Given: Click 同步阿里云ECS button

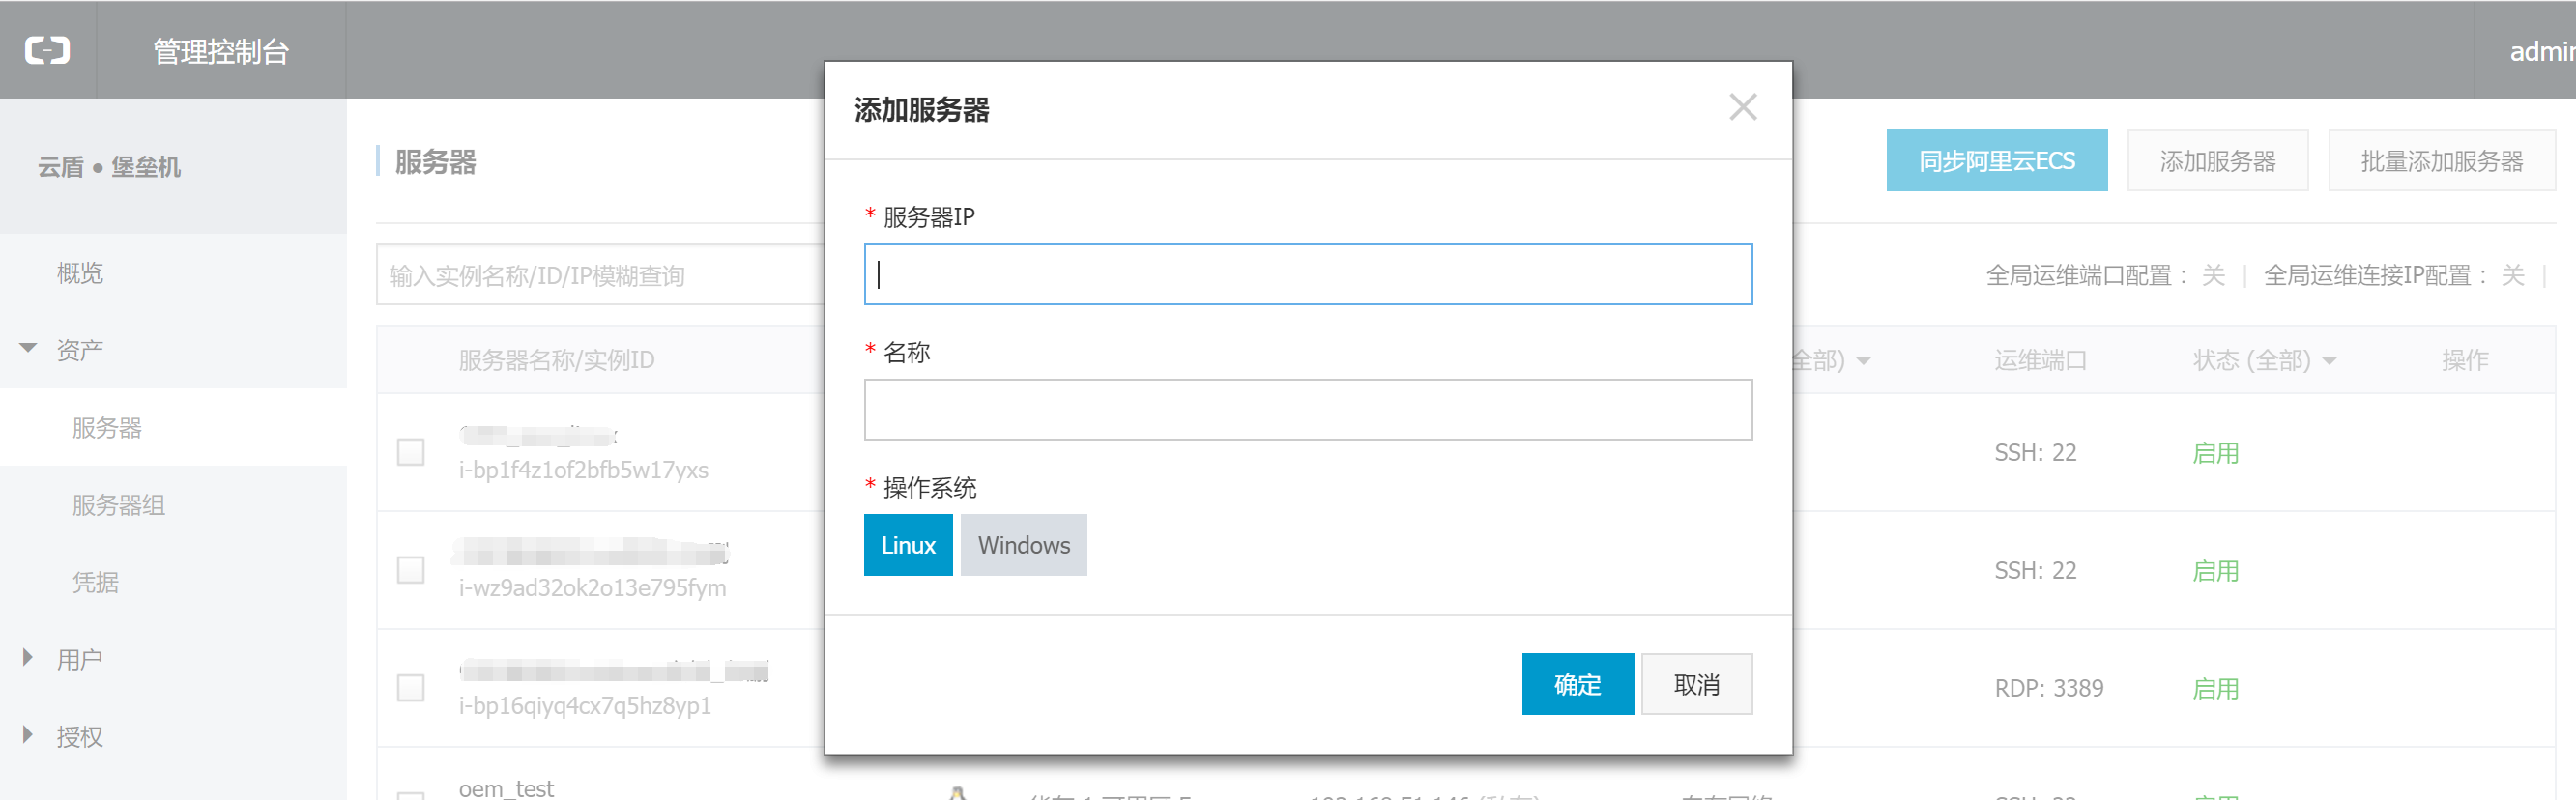Looking at the screenshot, I should tap(1997, 160).
